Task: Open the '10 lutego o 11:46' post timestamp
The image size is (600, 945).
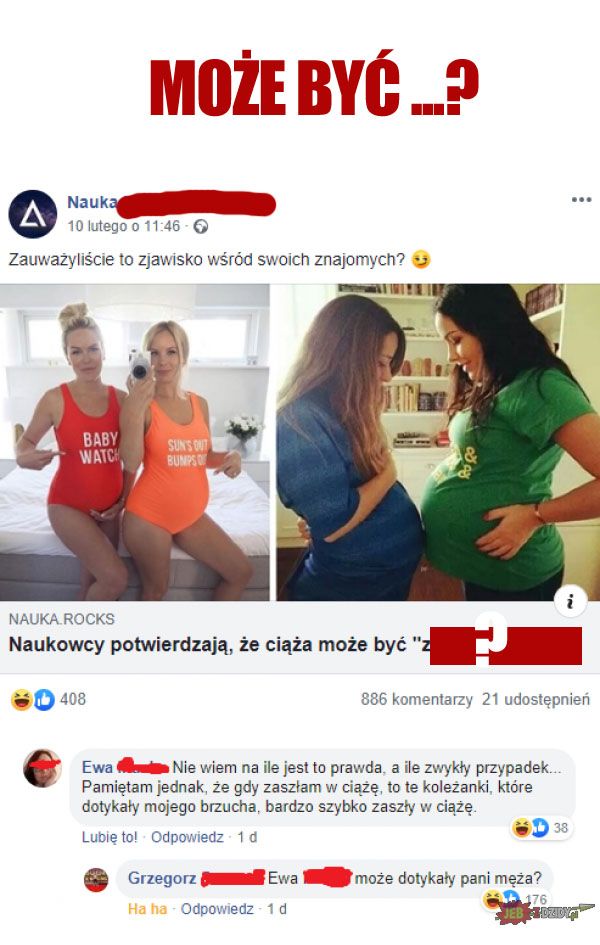Action: (x=124, y=226)
